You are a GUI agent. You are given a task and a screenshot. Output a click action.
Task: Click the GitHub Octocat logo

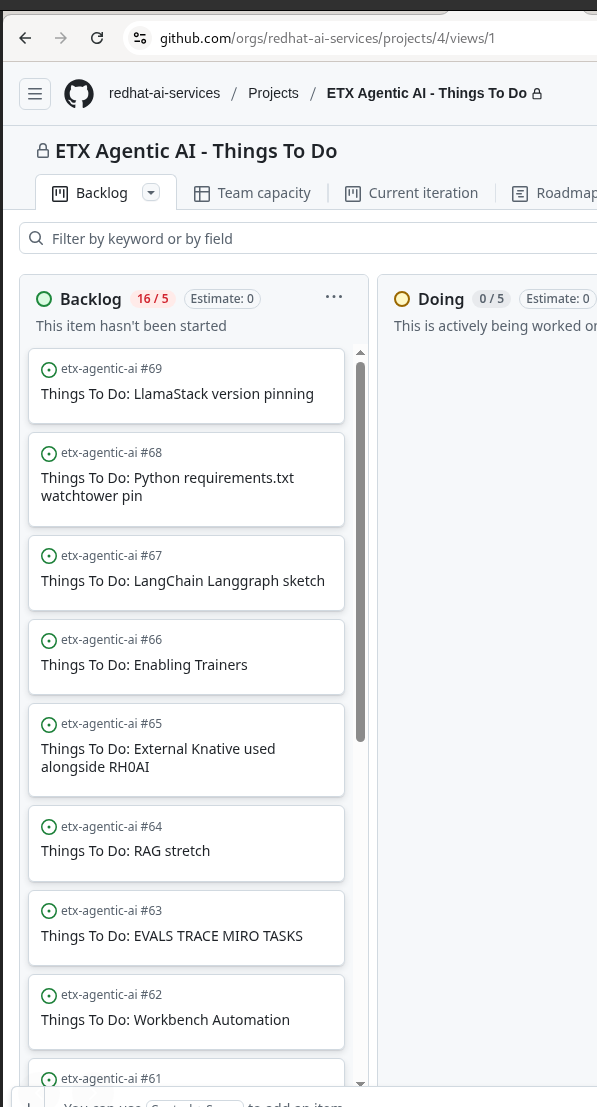point(79,93)
